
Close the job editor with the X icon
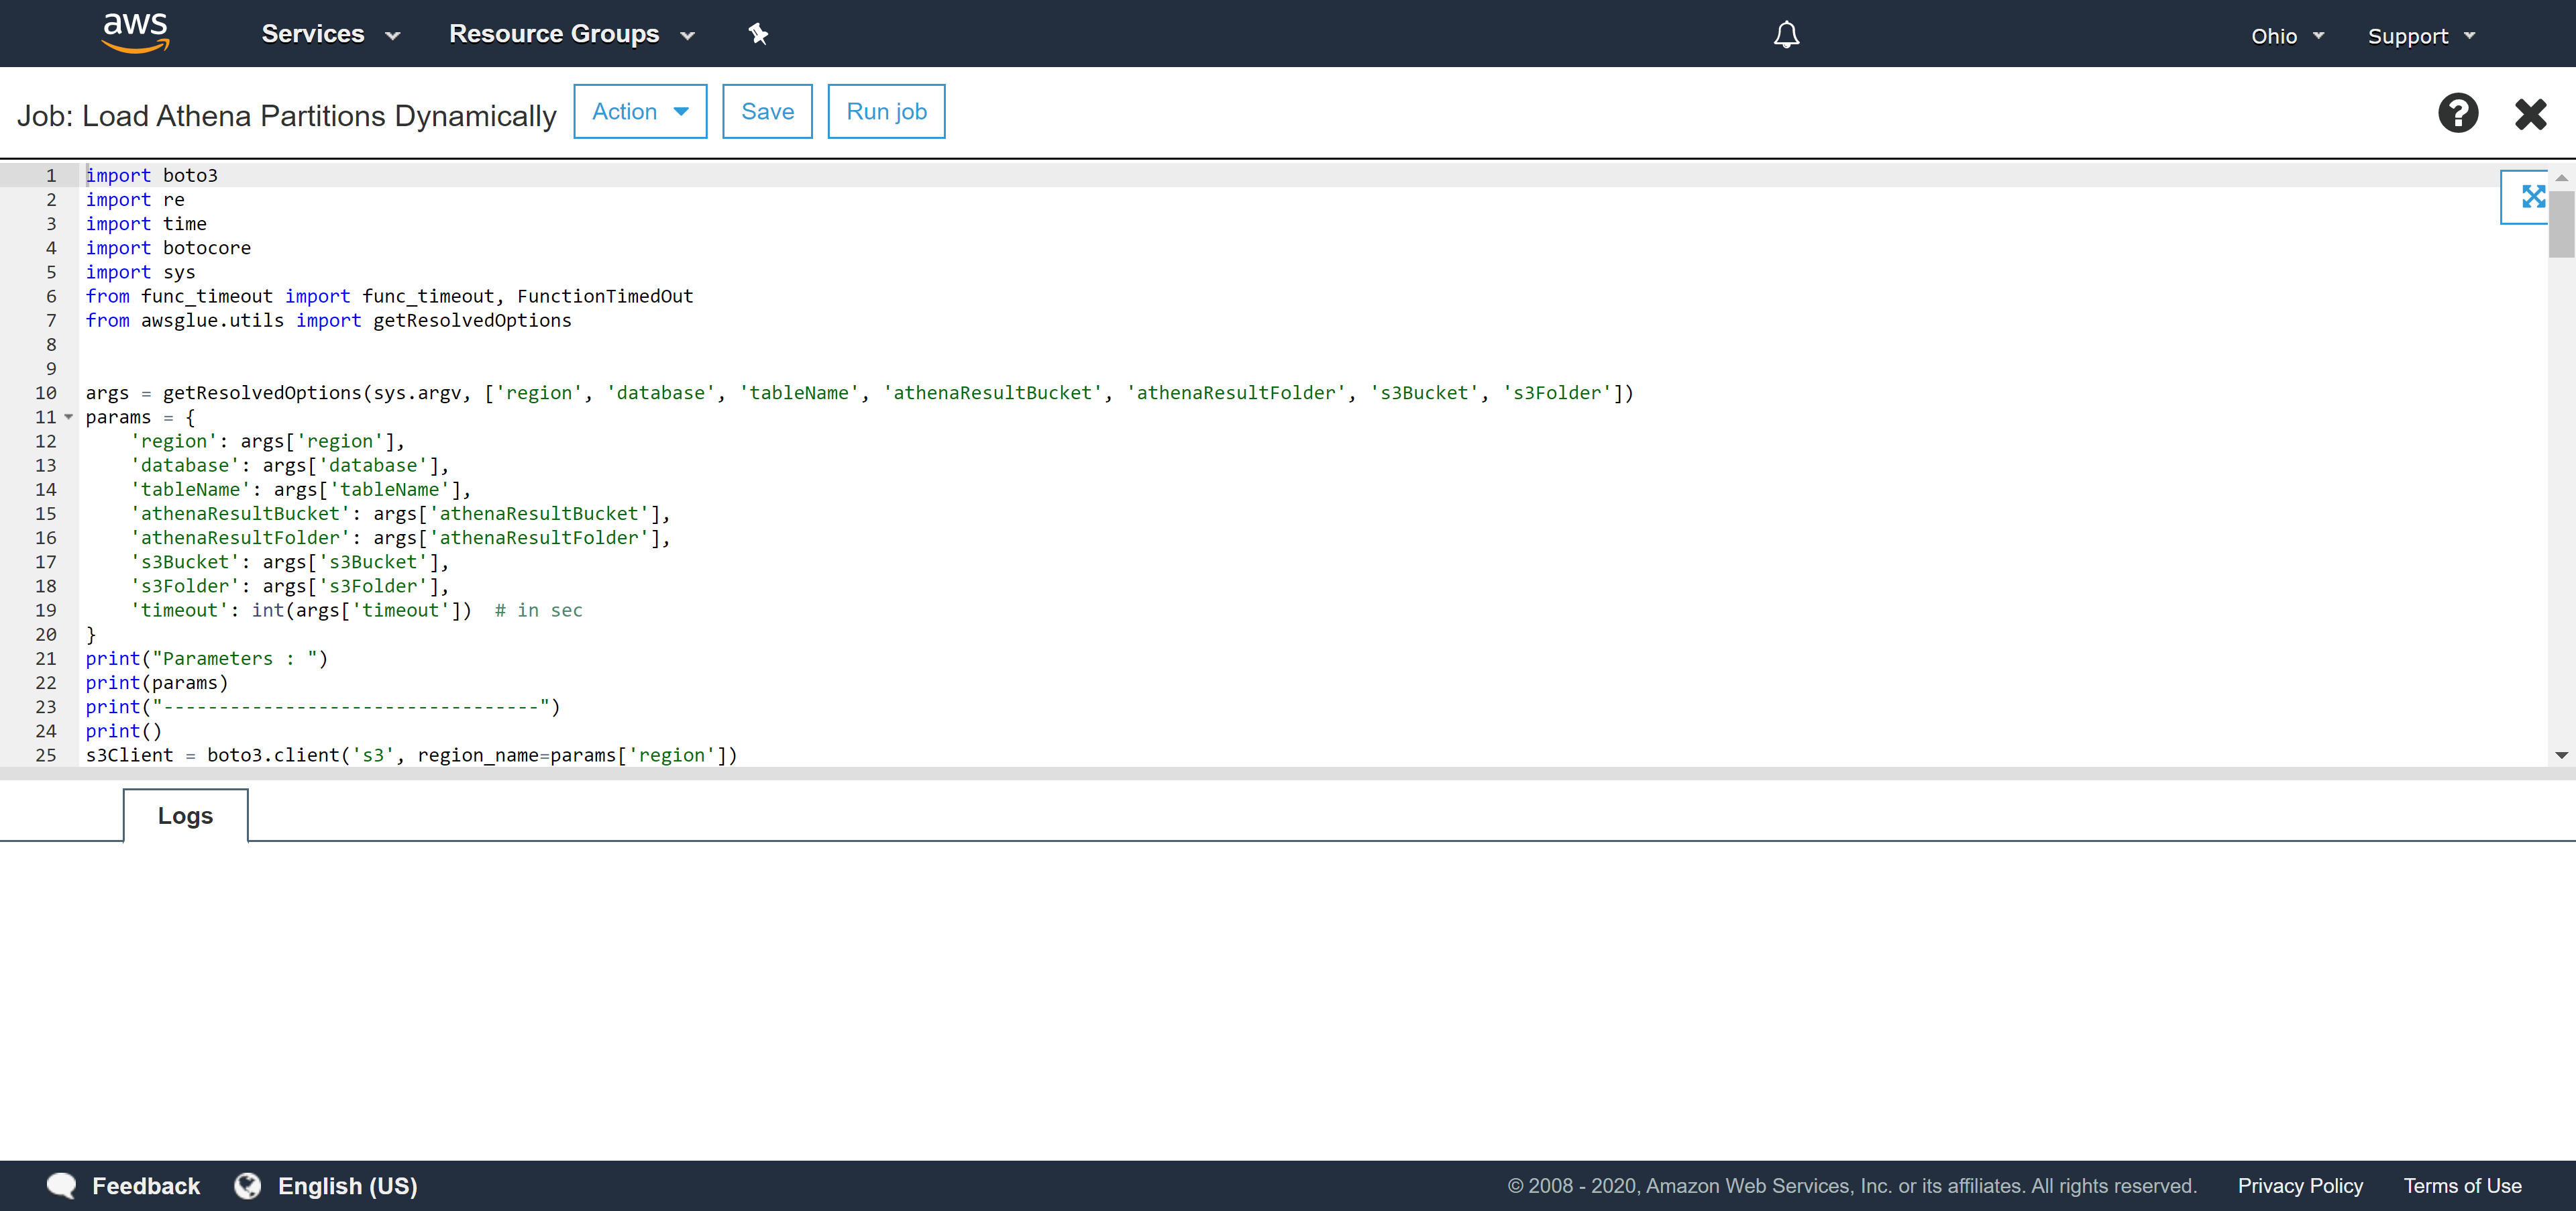pyautogui.click(x=2530, y=113)
